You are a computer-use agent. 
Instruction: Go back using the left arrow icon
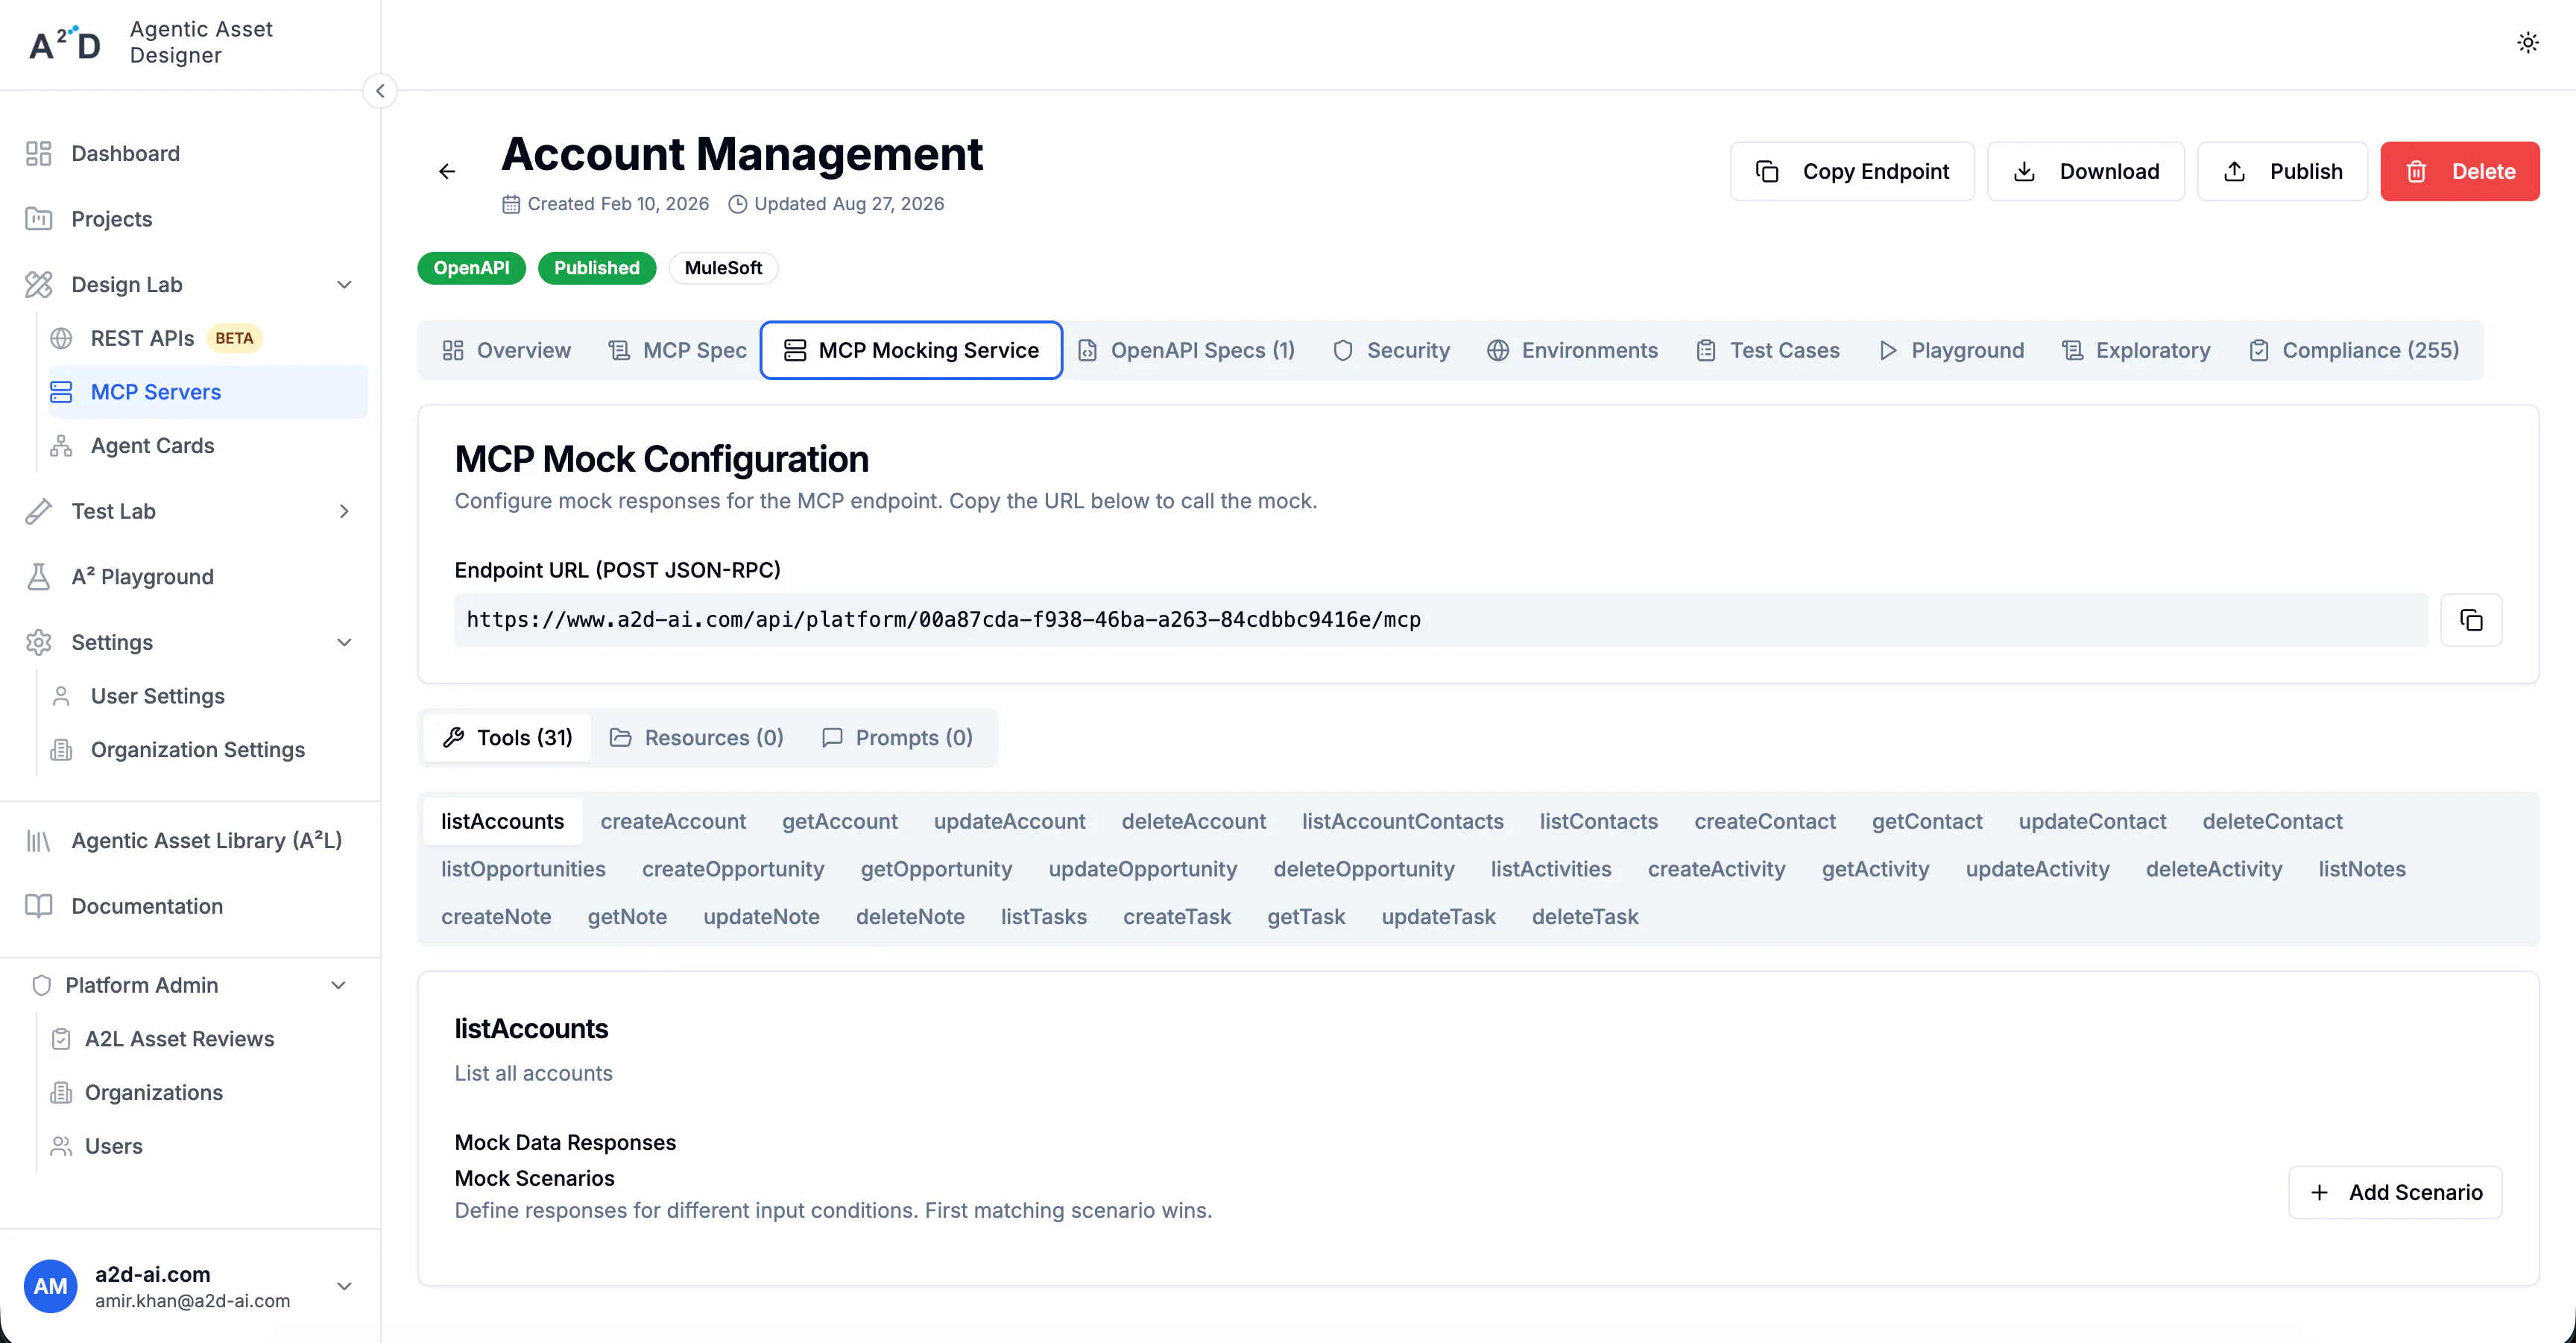447,172
